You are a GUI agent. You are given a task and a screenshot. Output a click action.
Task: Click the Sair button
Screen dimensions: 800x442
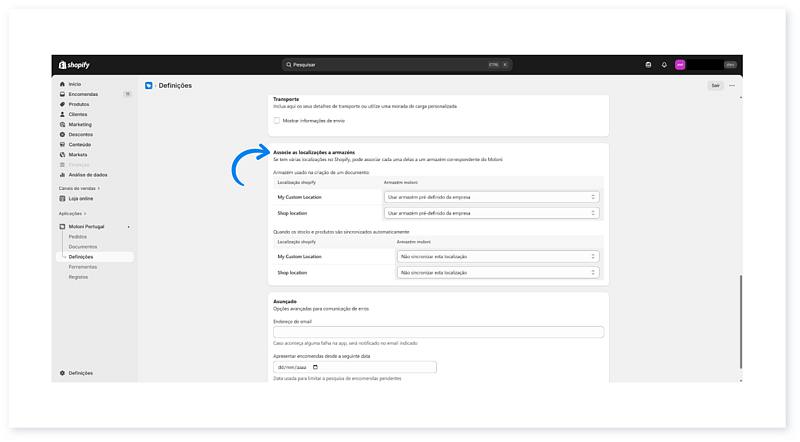point(715,86)
